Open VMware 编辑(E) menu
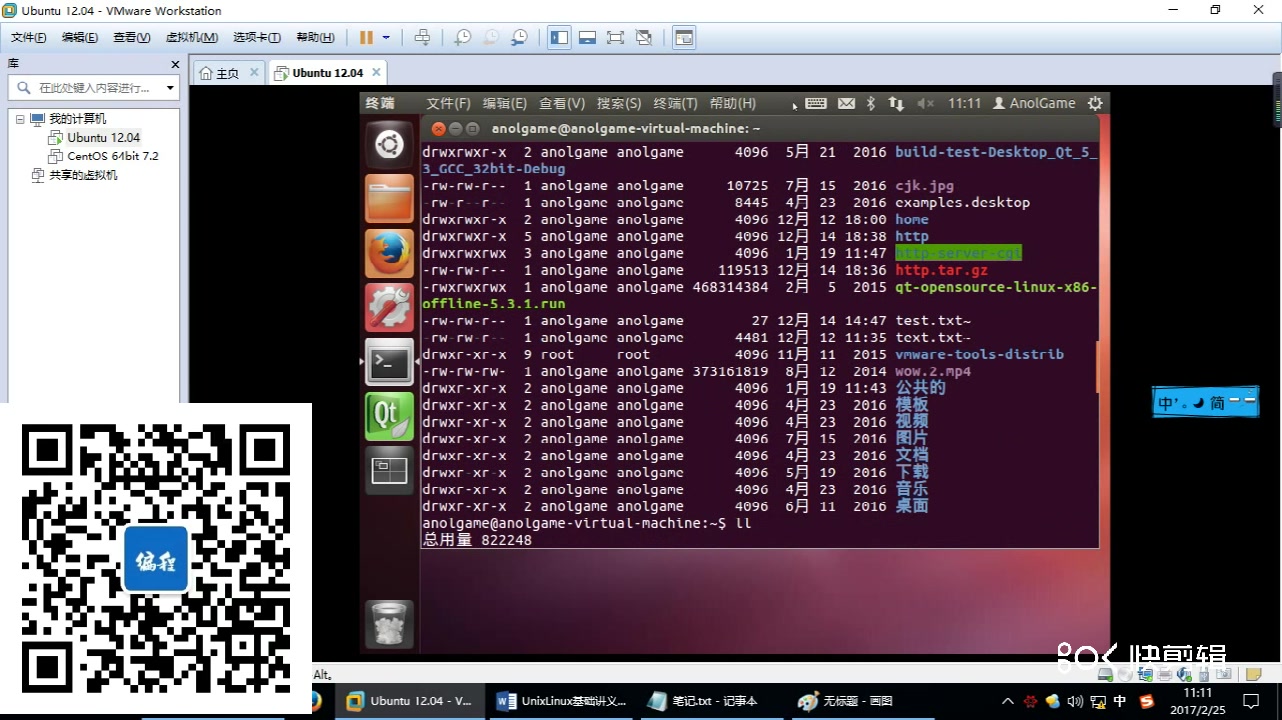 coord(79,37)
